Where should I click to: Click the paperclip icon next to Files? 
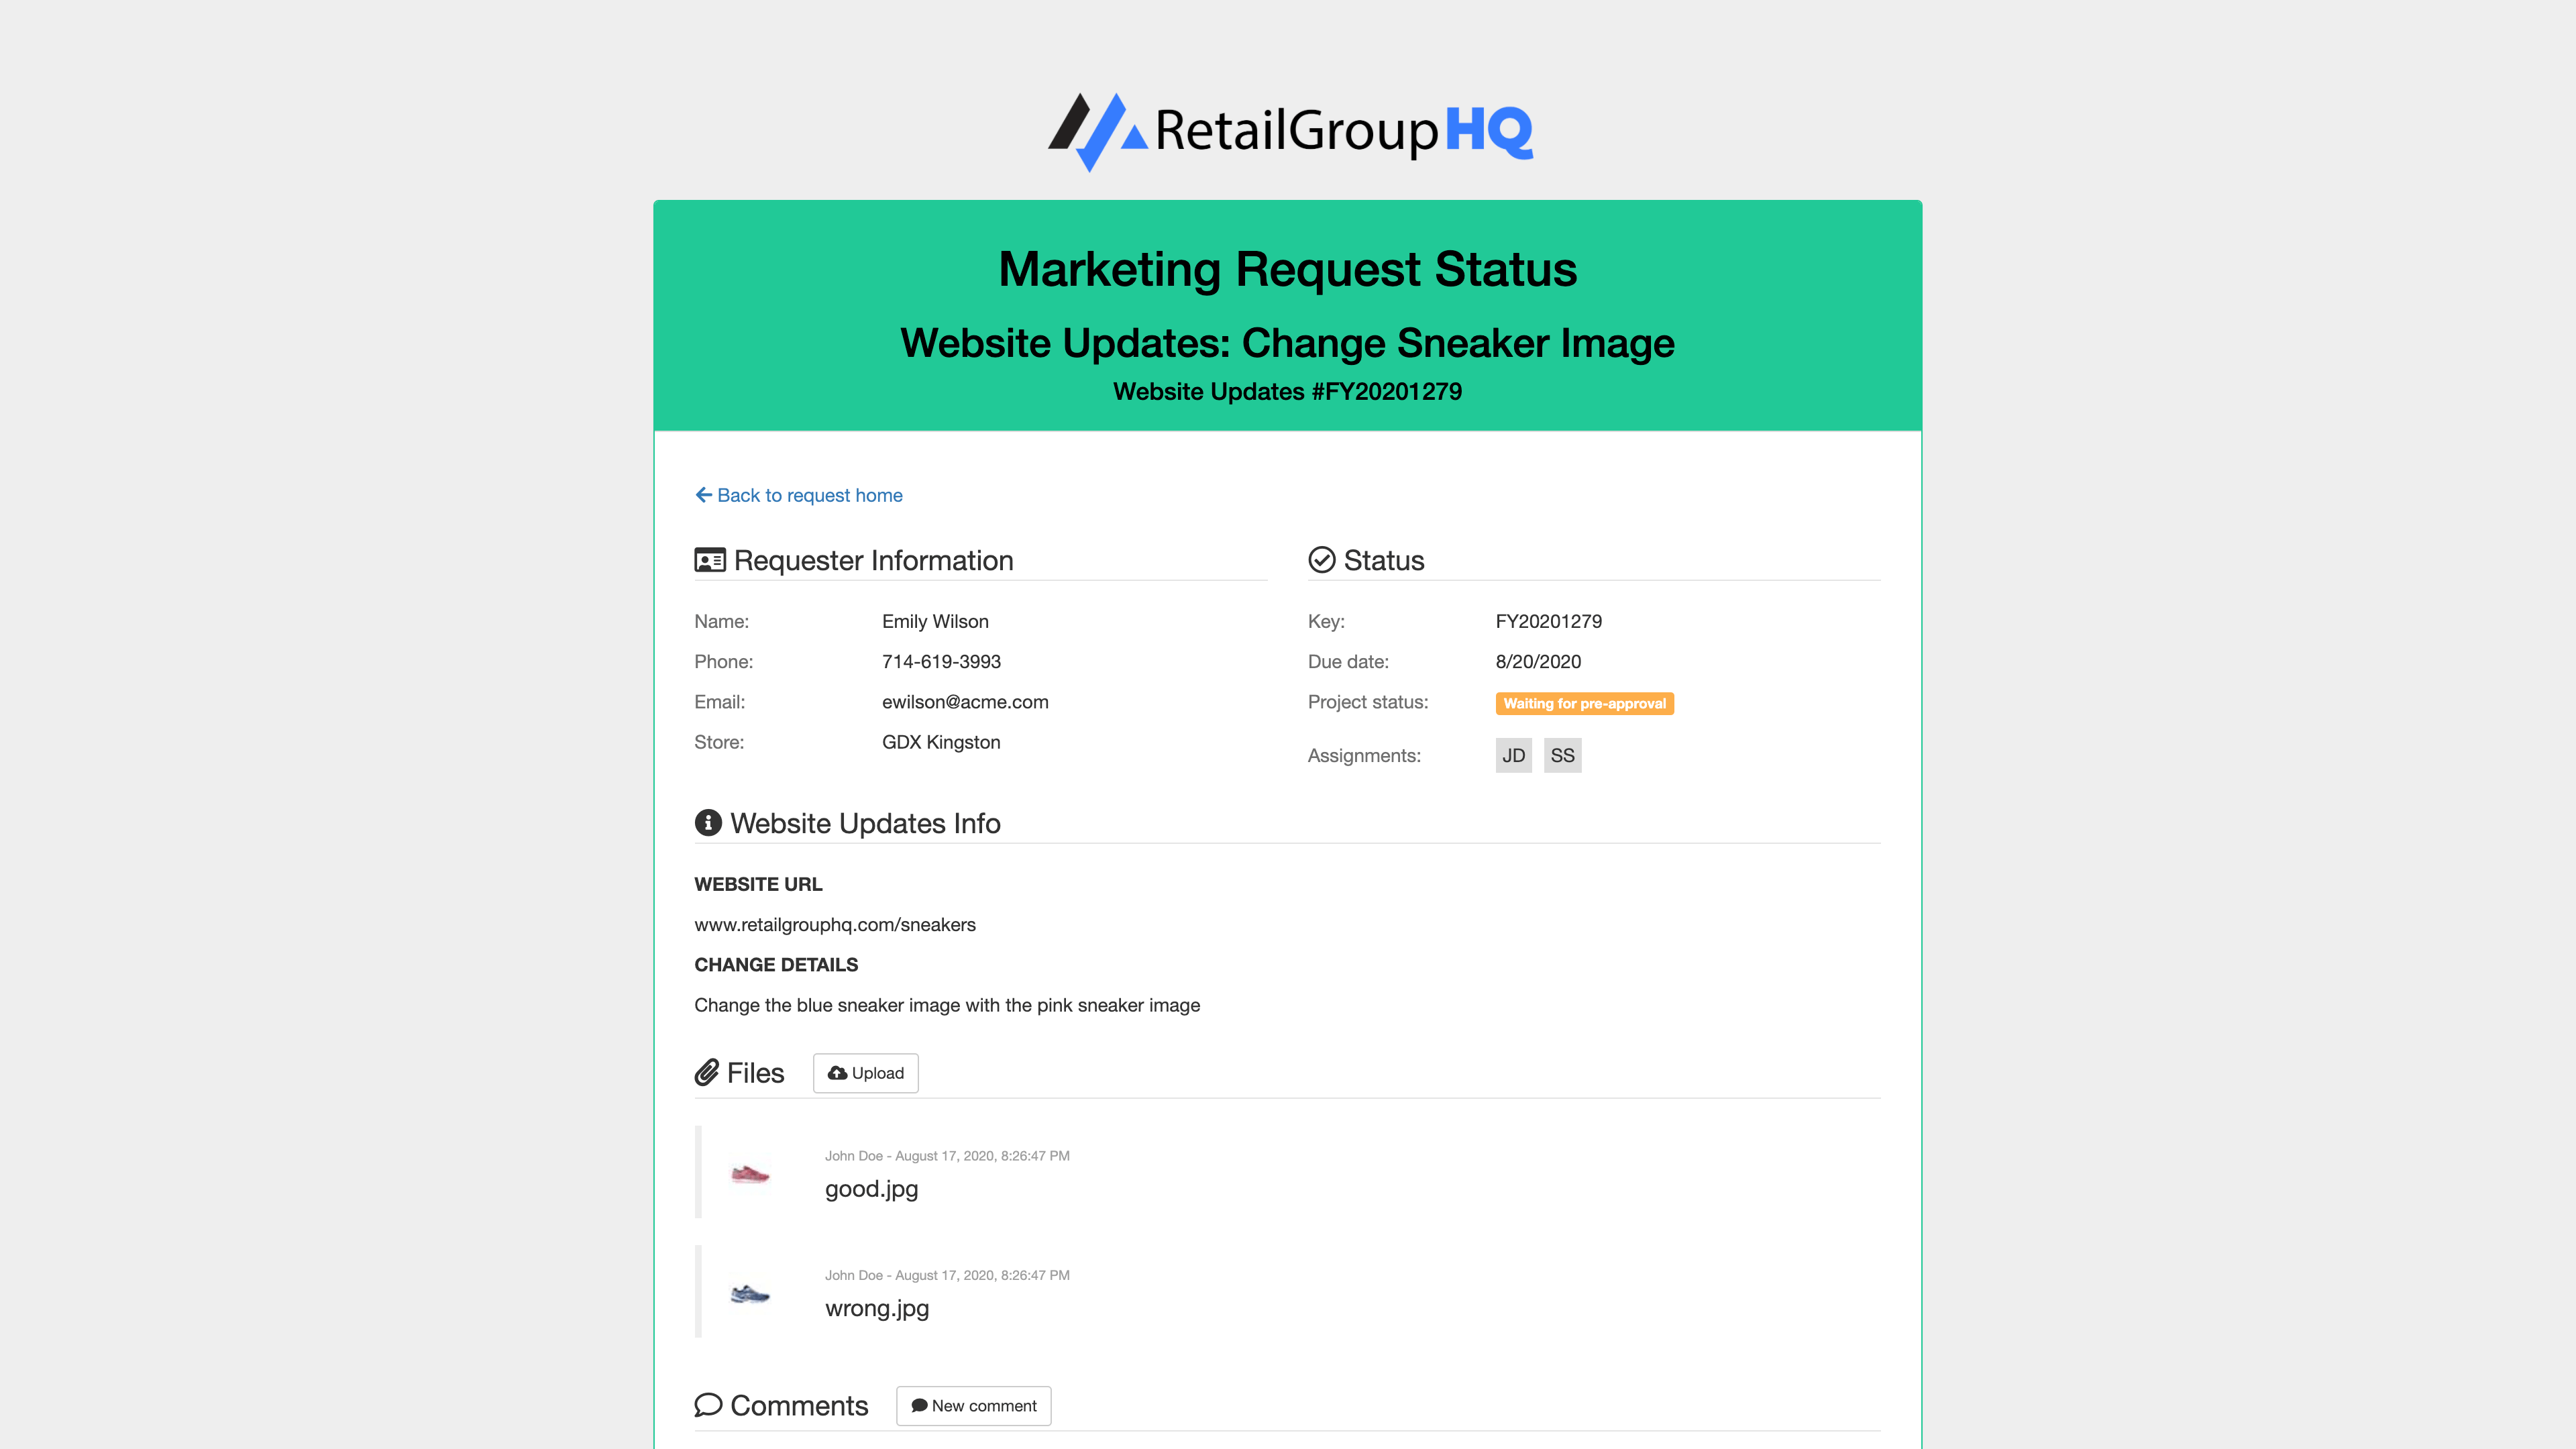pos(709,1072)
